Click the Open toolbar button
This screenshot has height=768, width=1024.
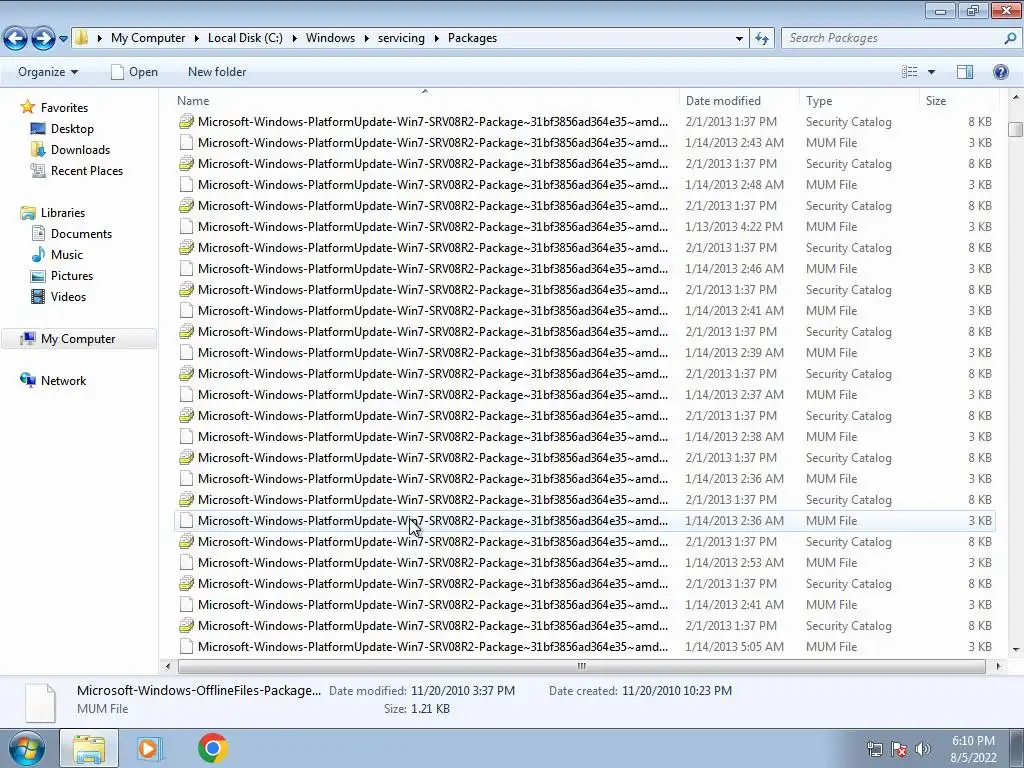[135, 72]
